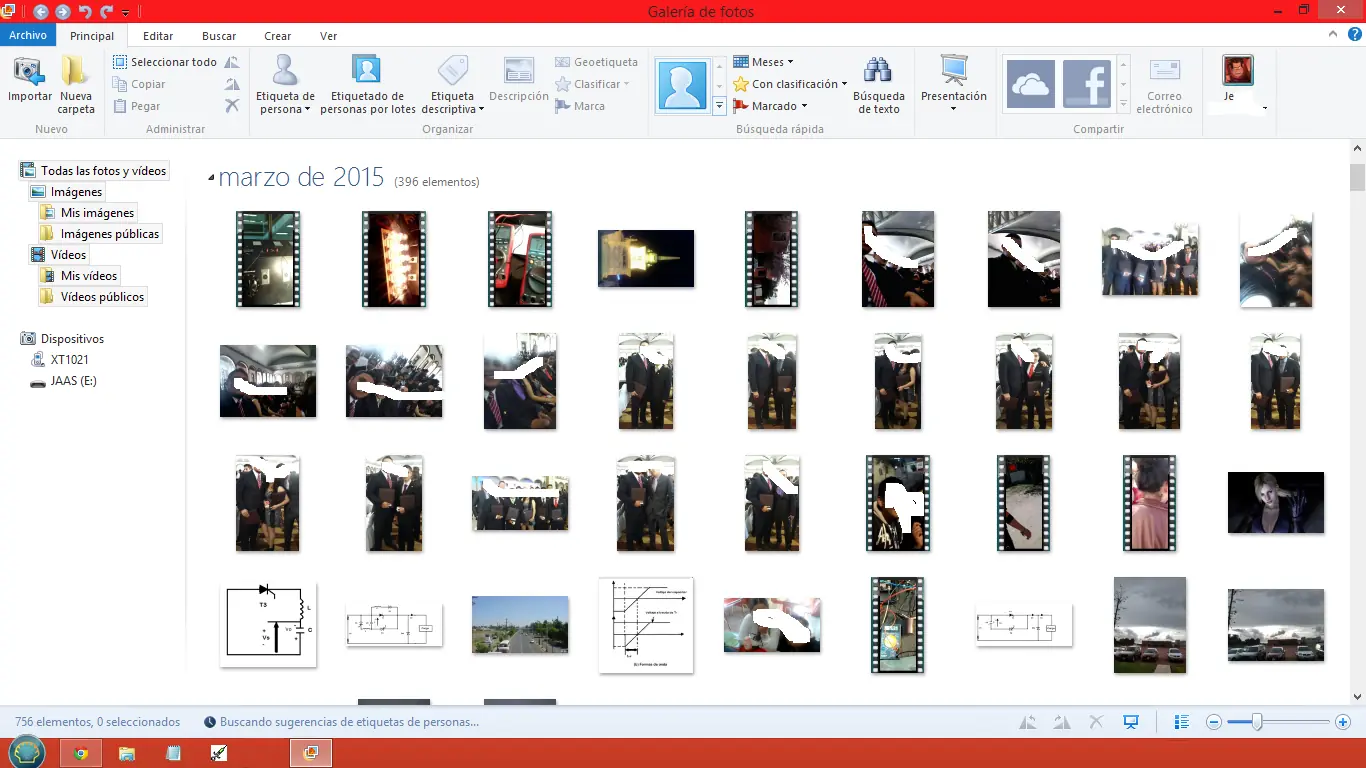Collapse the ribbon with chevron

1332,34
